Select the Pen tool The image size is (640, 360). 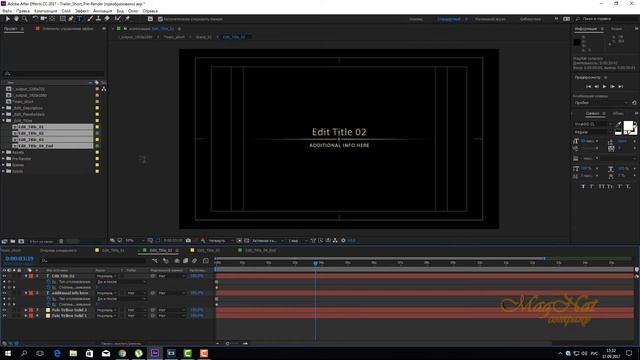click(x=71, y=19)
